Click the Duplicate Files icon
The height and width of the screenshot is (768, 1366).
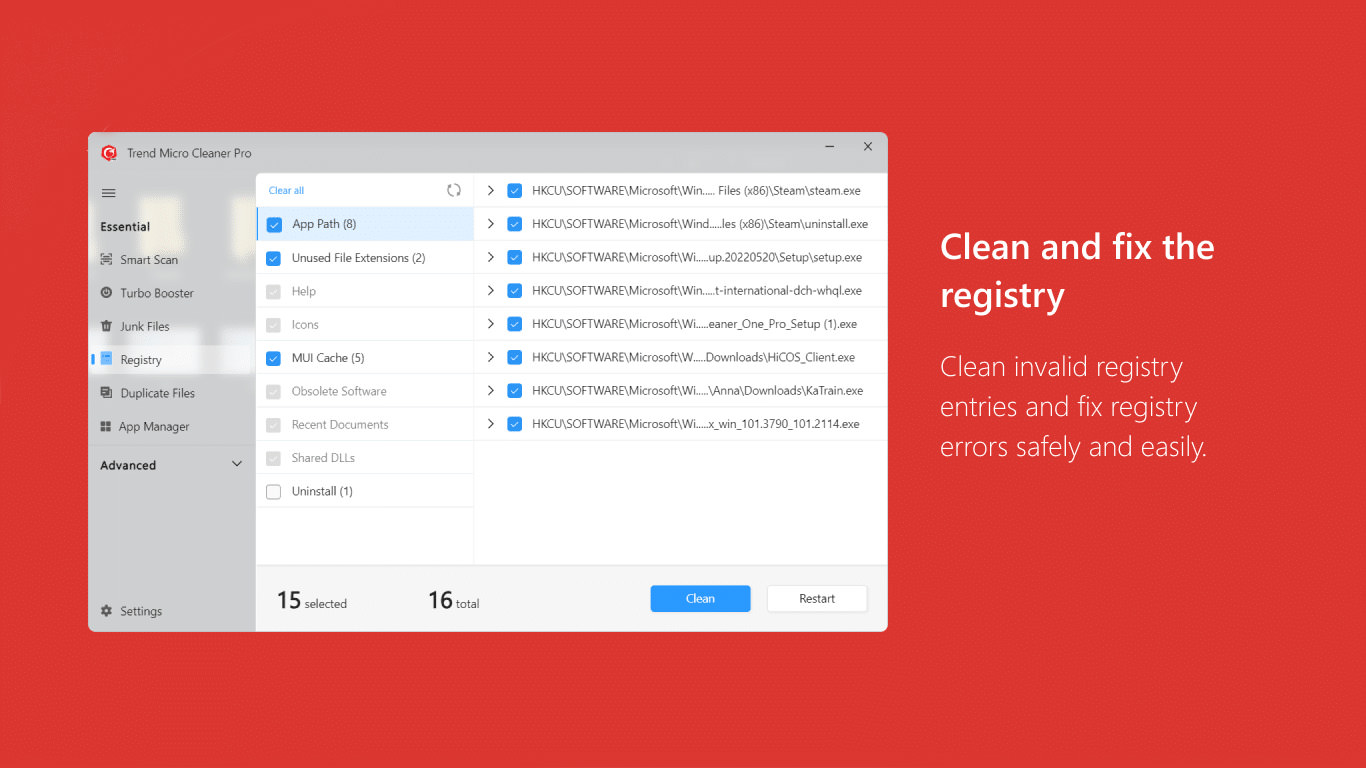pos(106,393)
